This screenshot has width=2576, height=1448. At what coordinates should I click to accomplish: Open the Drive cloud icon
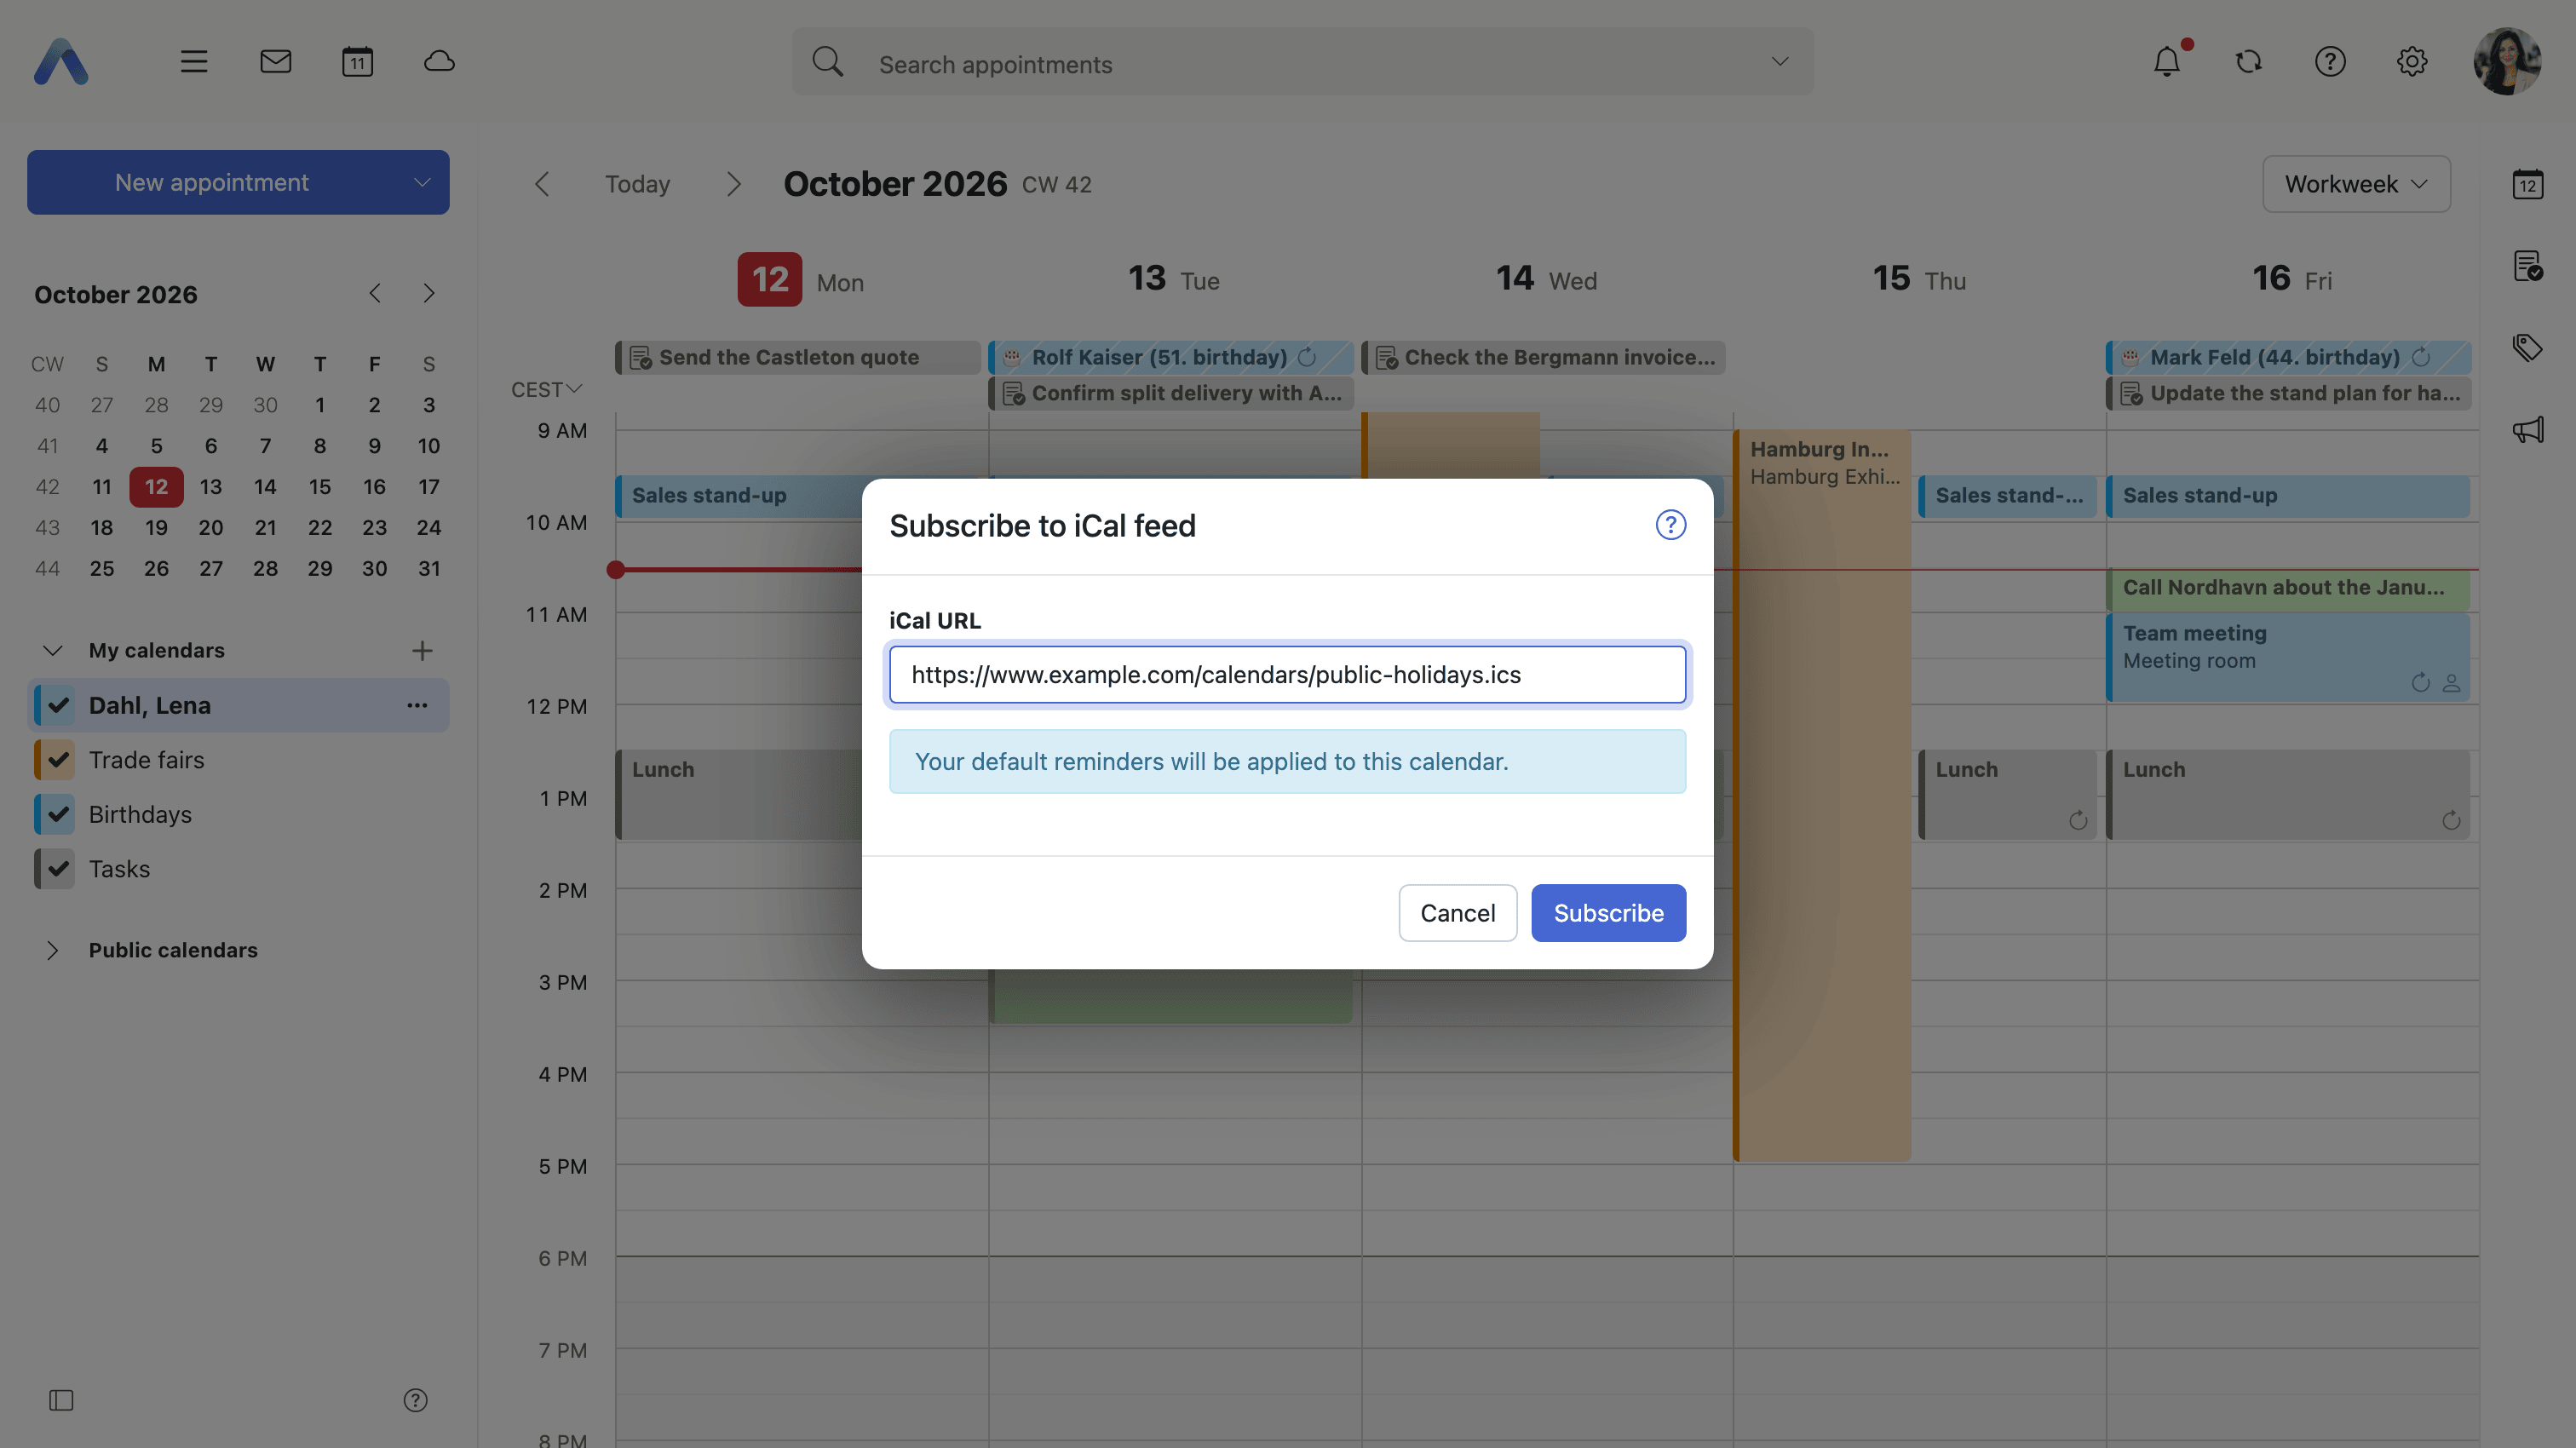point(439,62)
